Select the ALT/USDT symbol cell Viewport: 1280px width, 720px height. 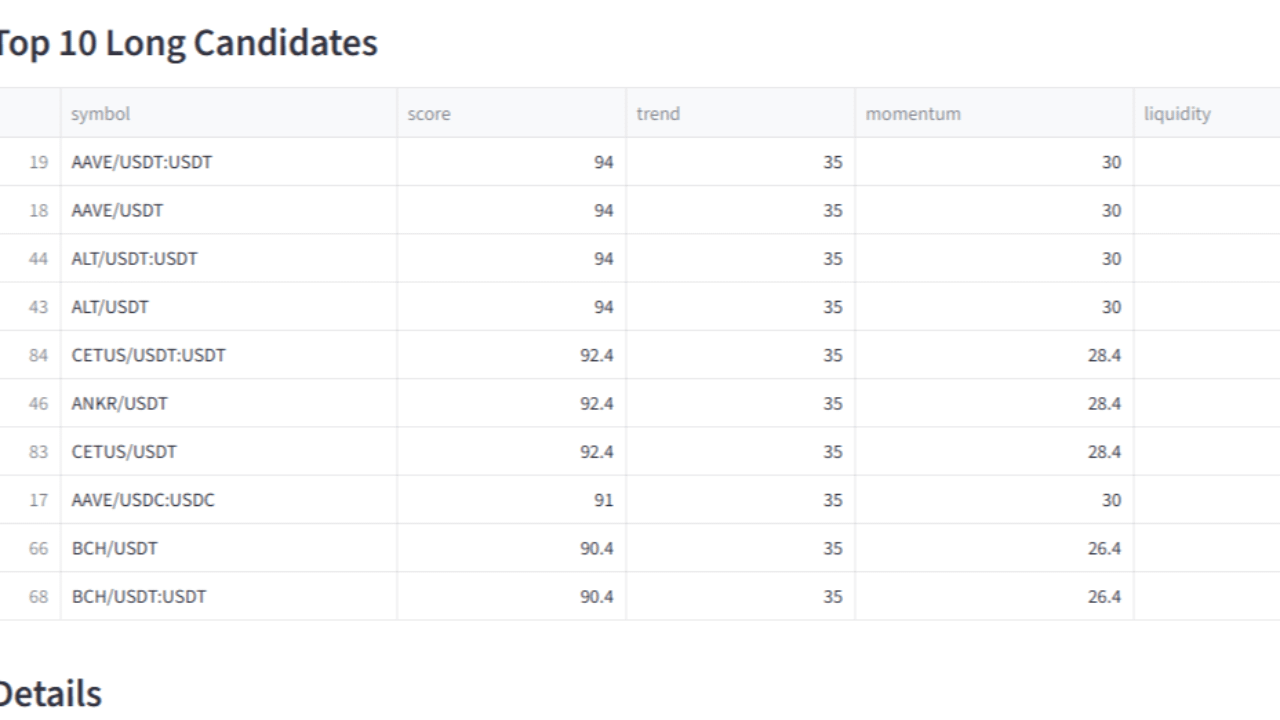pos(228,307)
